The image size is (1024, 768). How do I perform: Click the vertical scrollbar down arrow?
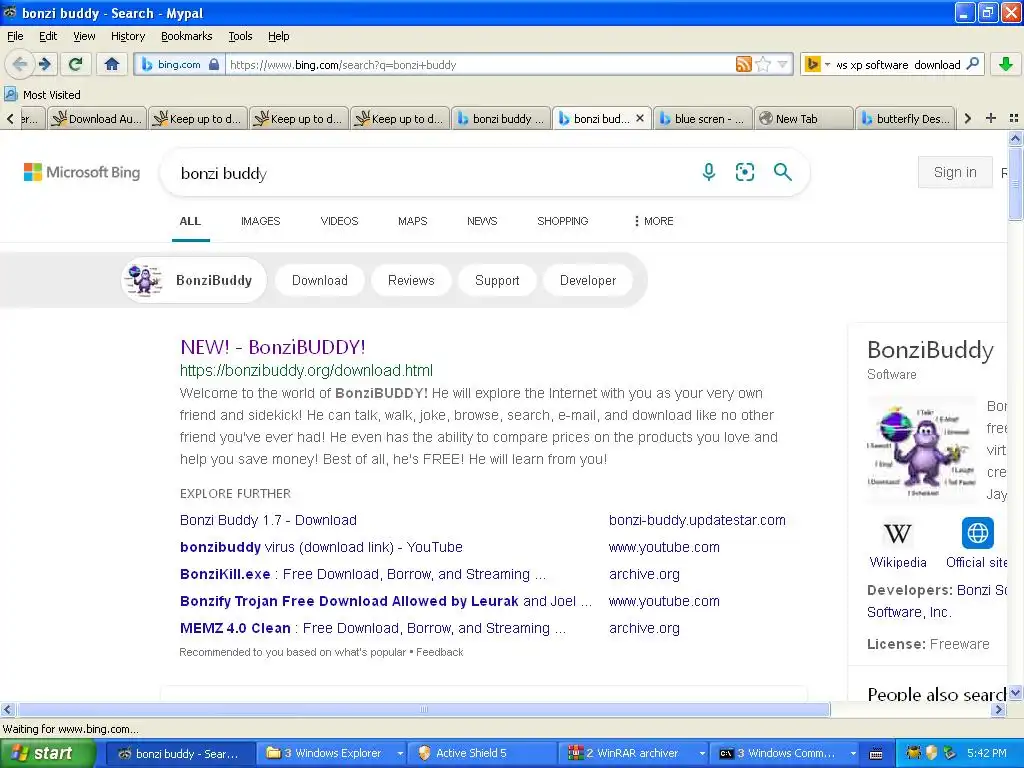pyautogui.click(x=1015, y=692)
